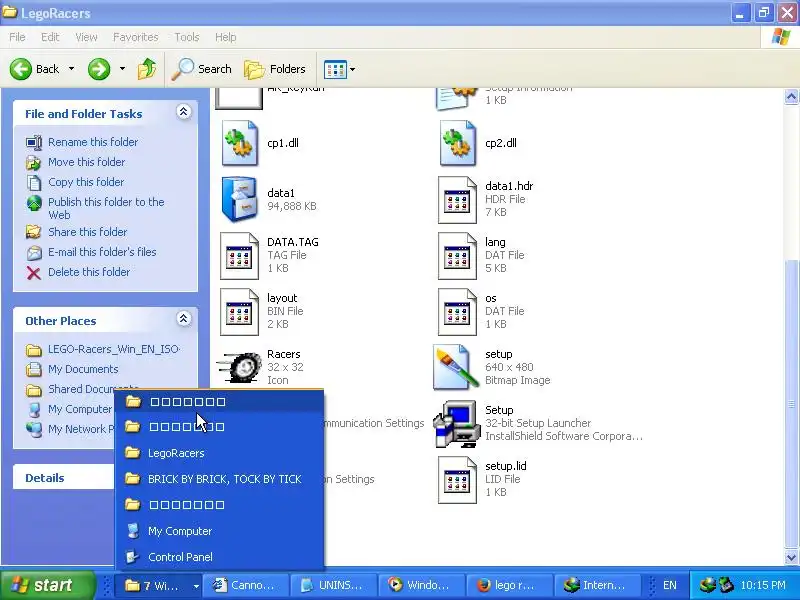Click the vertical scrollbar thumb

point(791,403)
